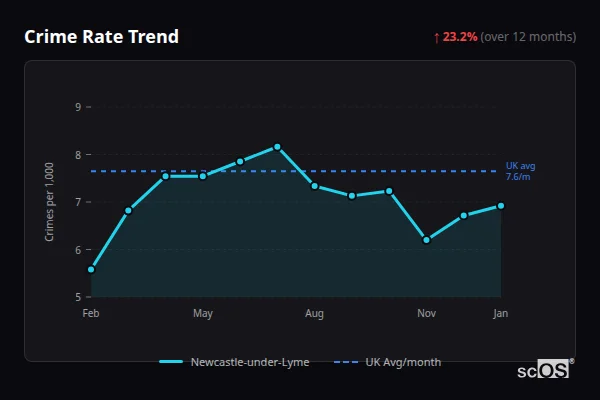Click the Crime Rate Trend heading
Image resolution: width=600 pixels, height=400 pixels.
[x=101, y=37]
